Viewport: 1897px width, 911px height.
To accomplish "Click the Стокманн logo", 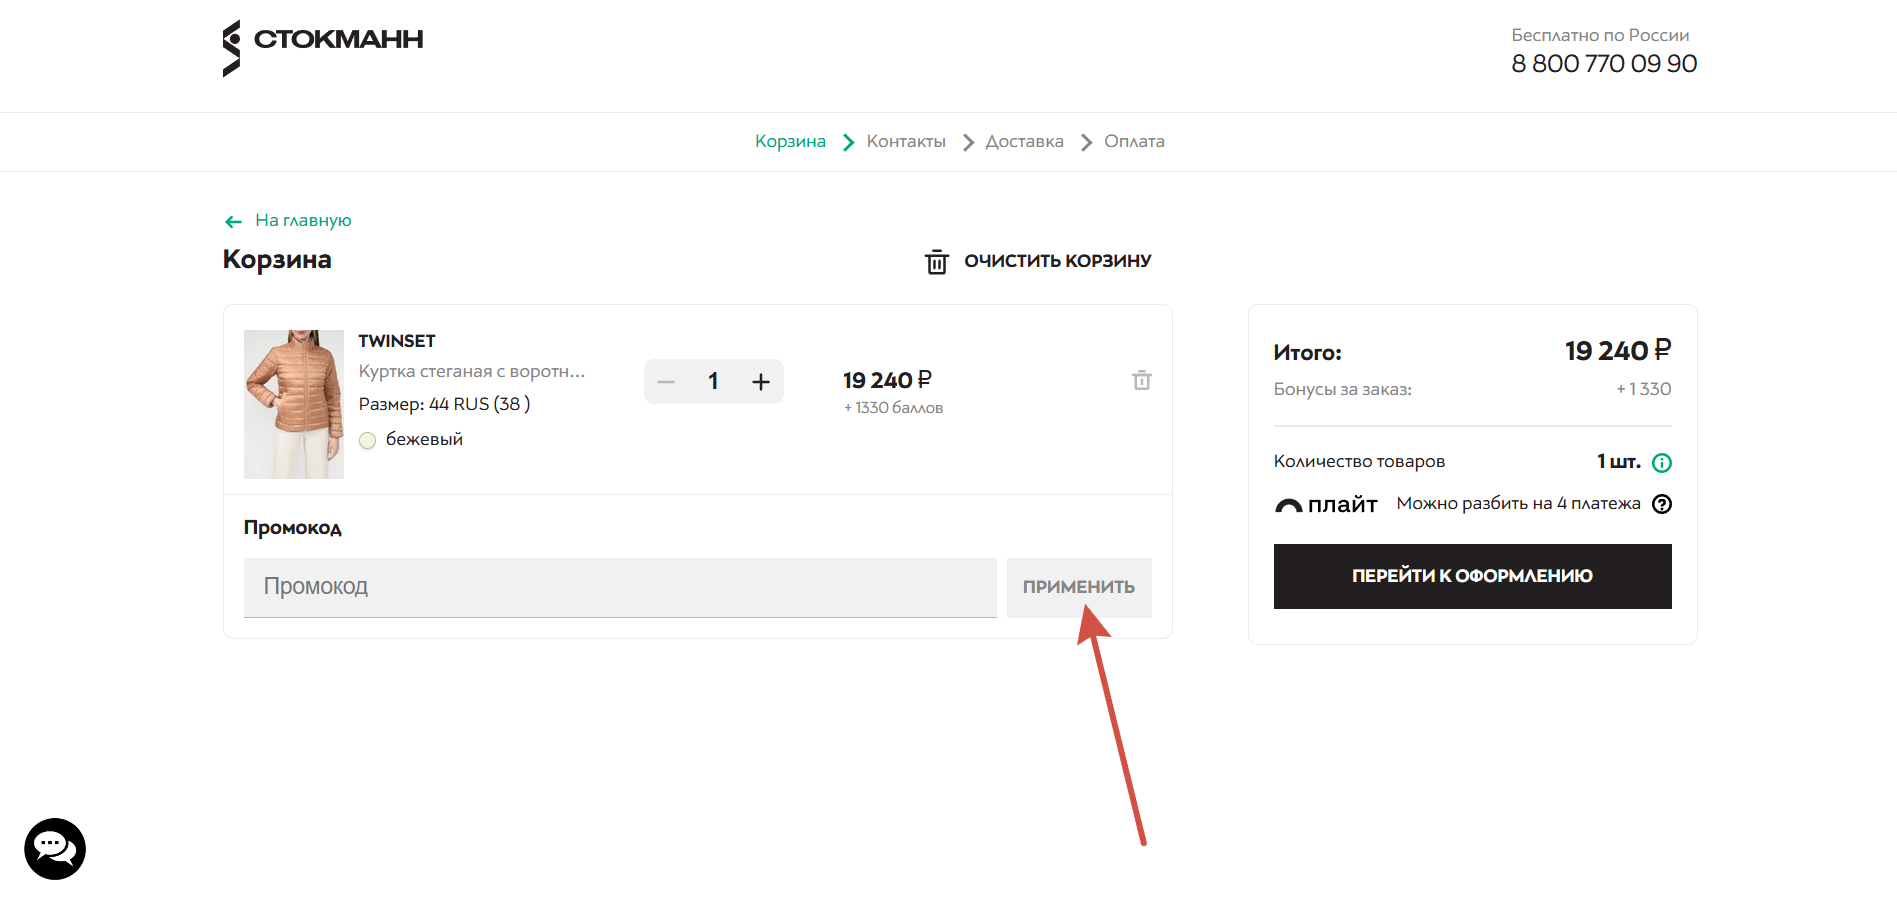I will click(323, 48).
